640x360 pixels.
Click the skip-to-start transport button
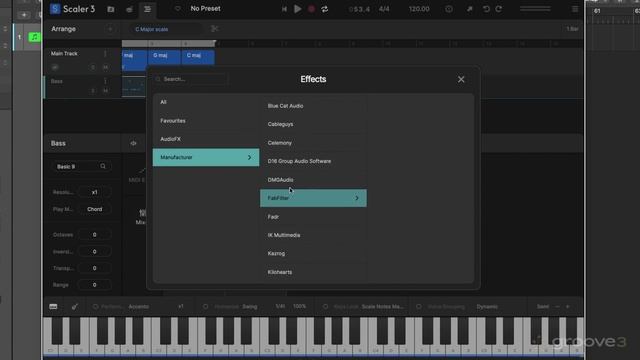click(x=284, y=9)
